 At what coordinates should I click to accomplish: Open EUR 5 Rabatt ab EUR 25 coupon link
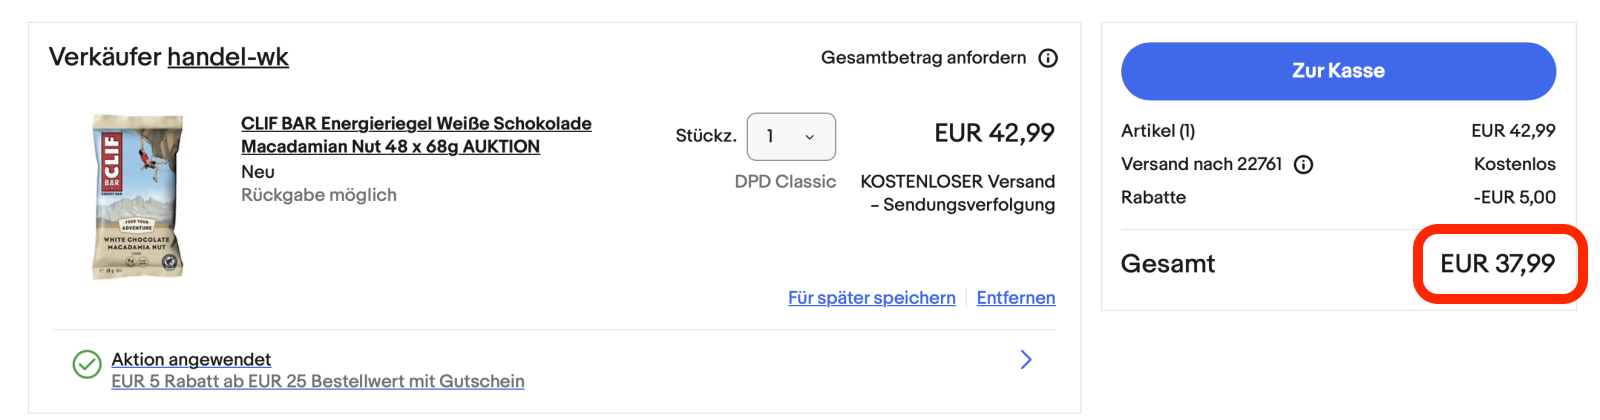click(x=317, y=381)
